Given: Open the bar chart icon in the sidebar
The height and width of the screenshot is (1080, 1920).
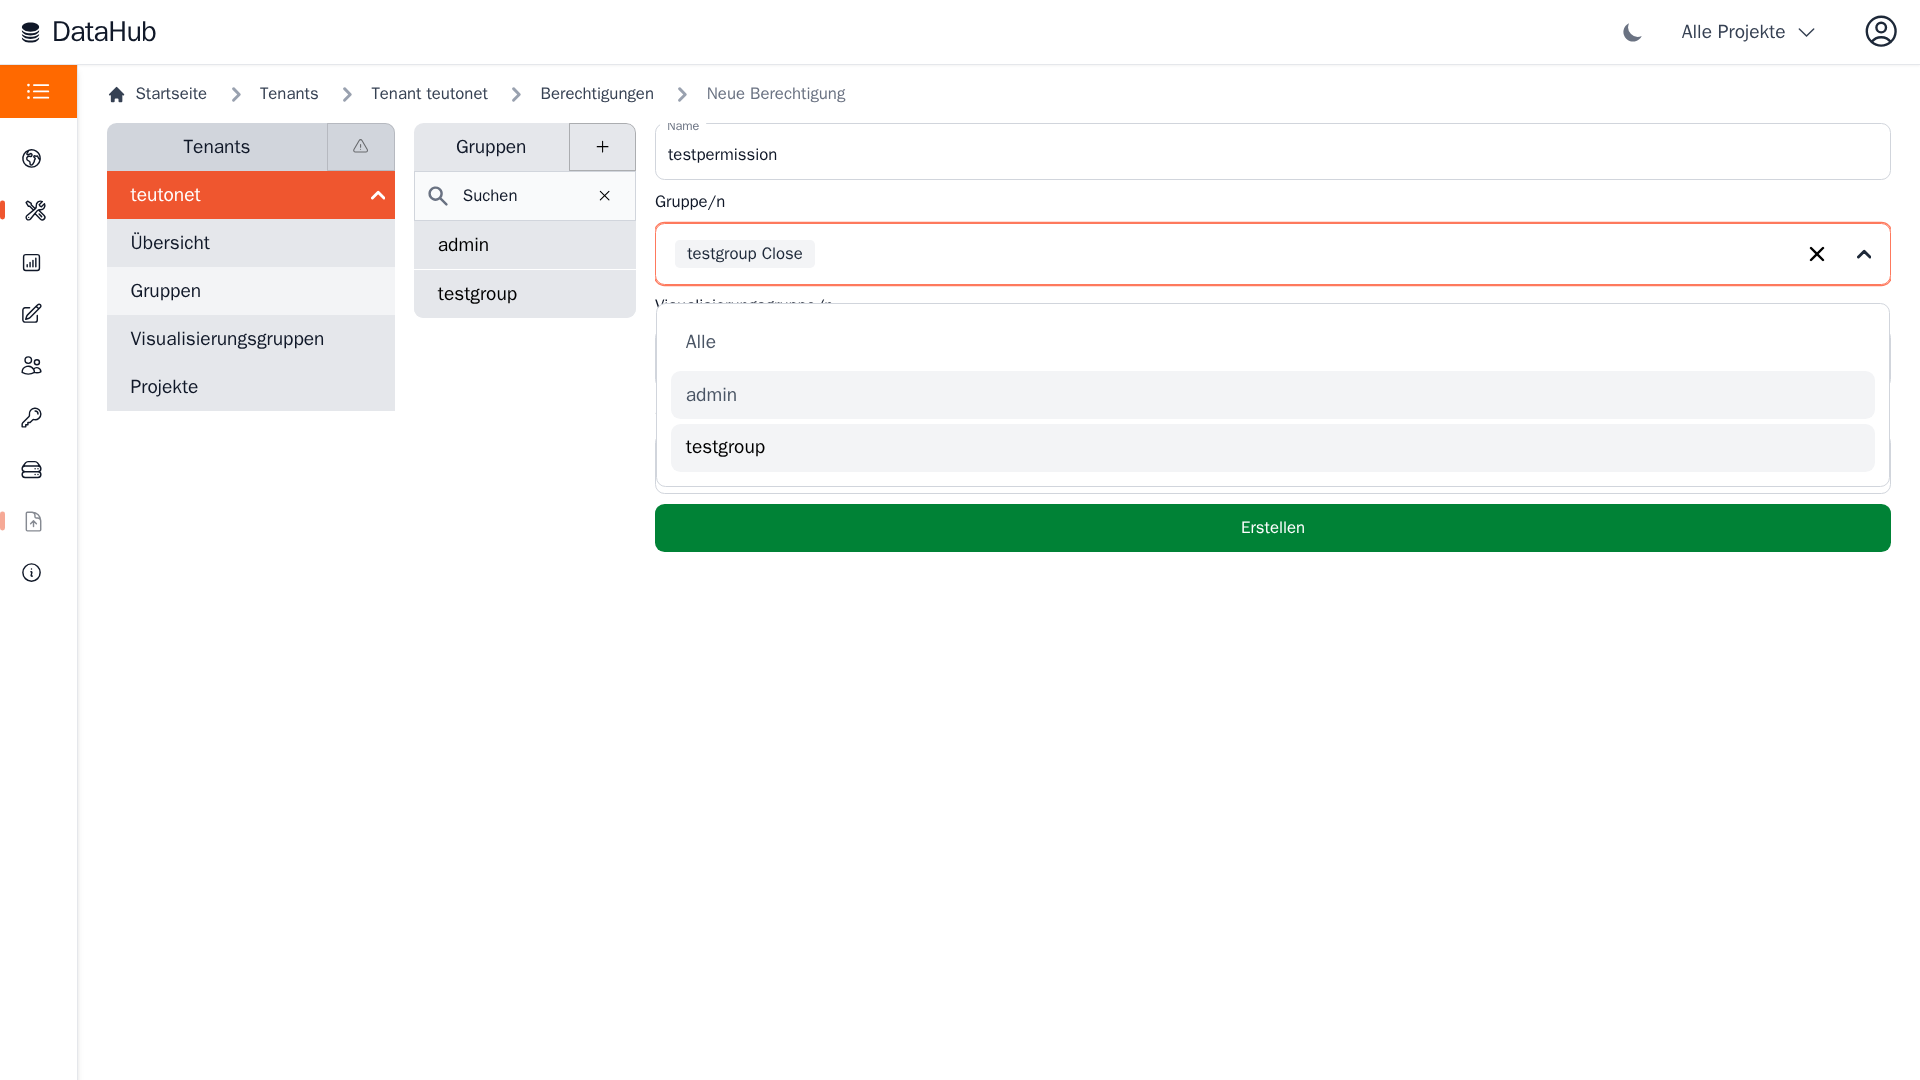Looking at the screenshot, I should tap(32, 263).
